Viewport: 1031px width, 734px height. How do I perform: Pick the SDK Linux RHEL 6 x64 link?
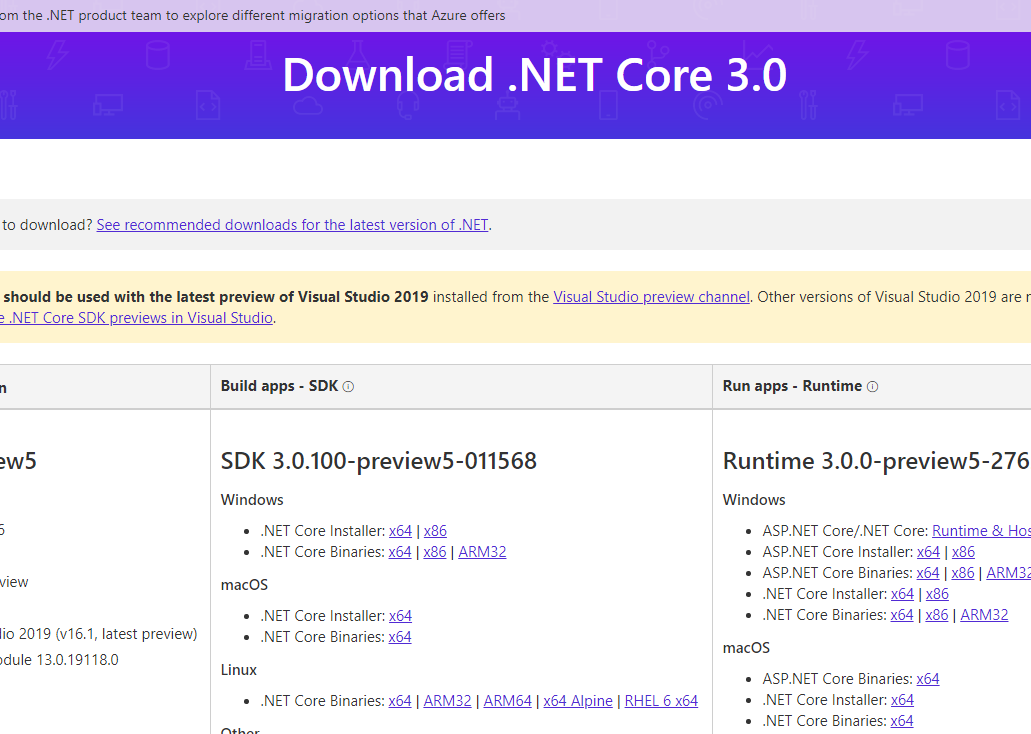coord(661,701)
